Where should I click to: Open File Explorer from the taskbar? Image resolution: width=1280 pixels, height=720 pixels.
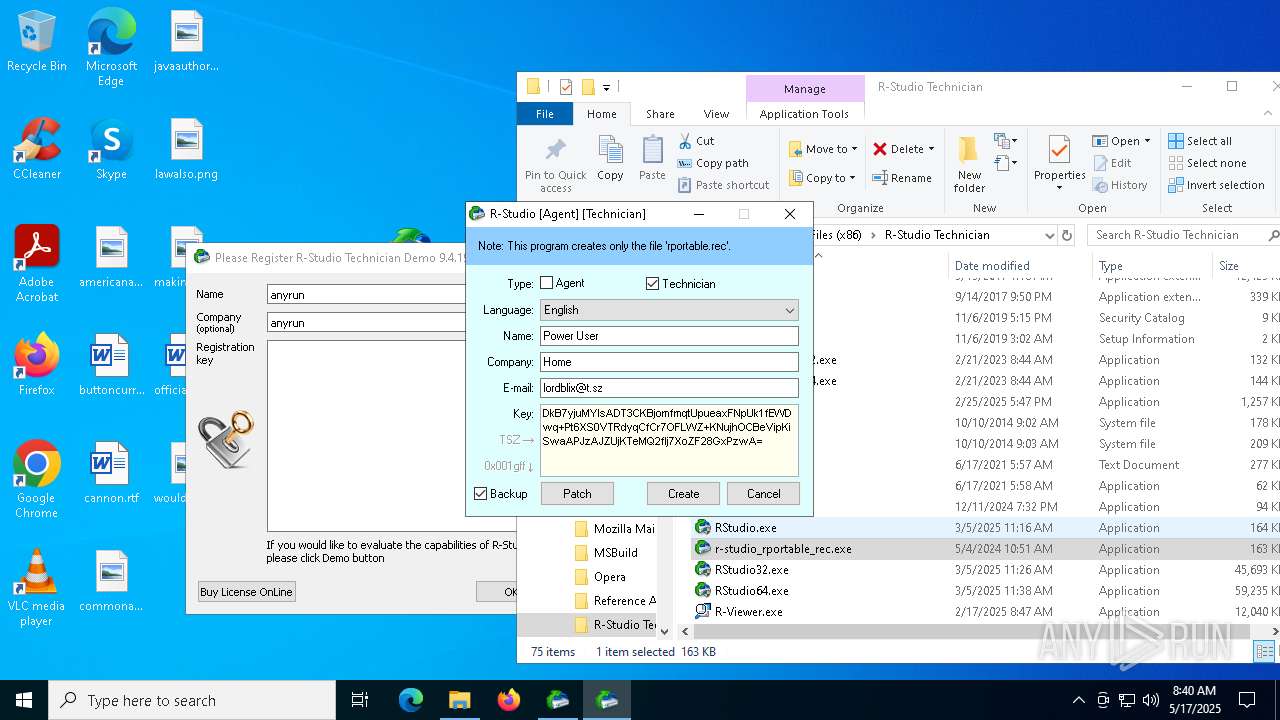click(459, 700)
